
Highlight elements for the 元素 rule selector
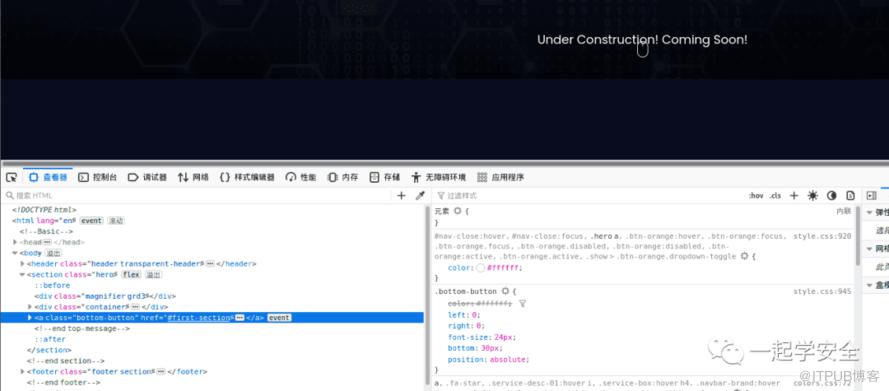click(457, 211)
